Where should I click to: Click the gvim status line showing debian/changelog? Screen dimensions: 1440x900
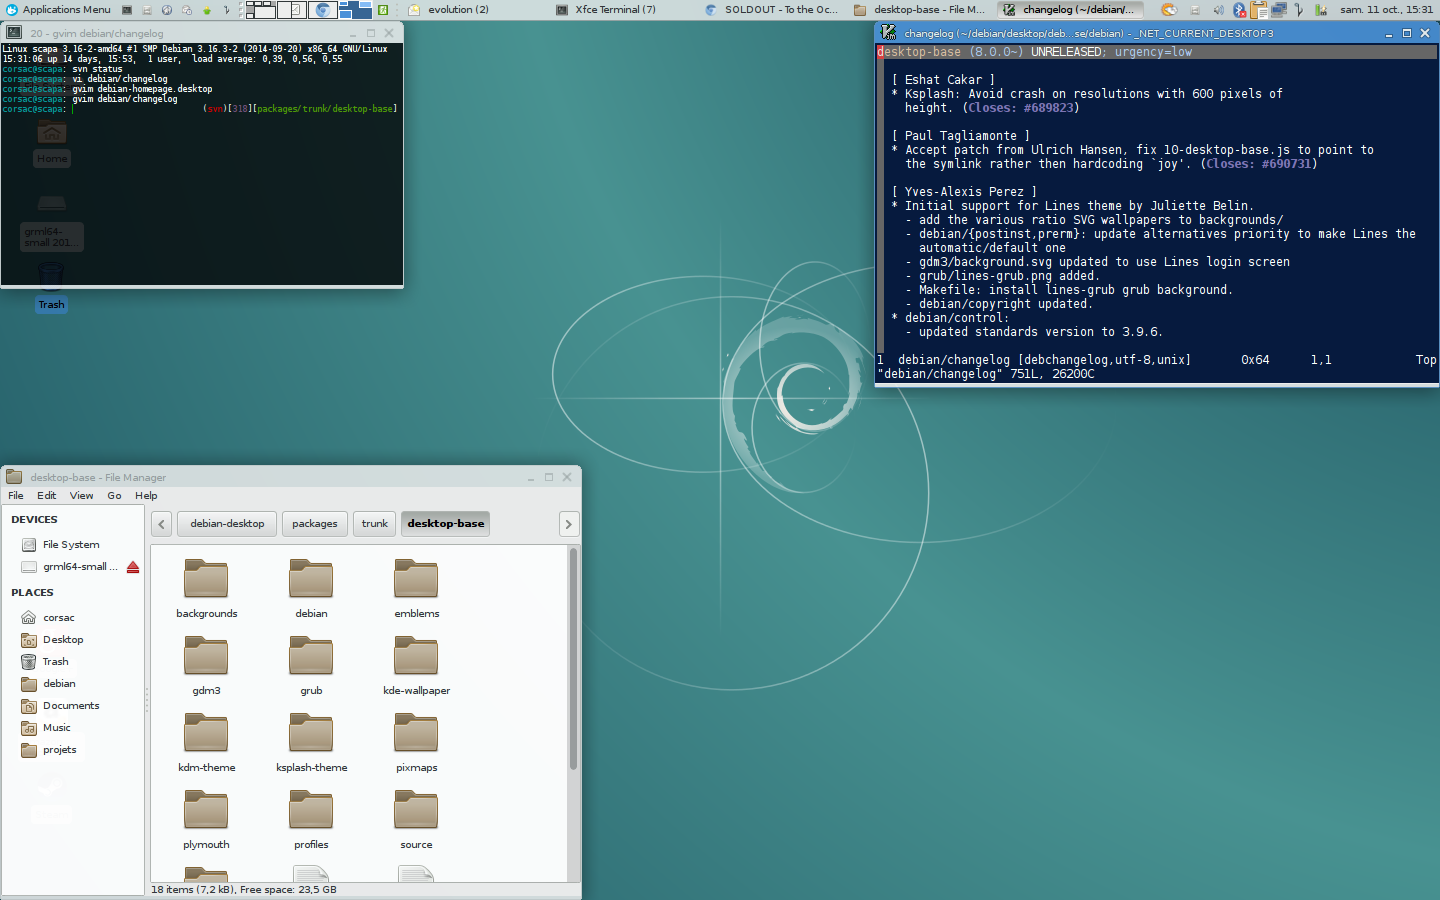tap(1157, 360)
